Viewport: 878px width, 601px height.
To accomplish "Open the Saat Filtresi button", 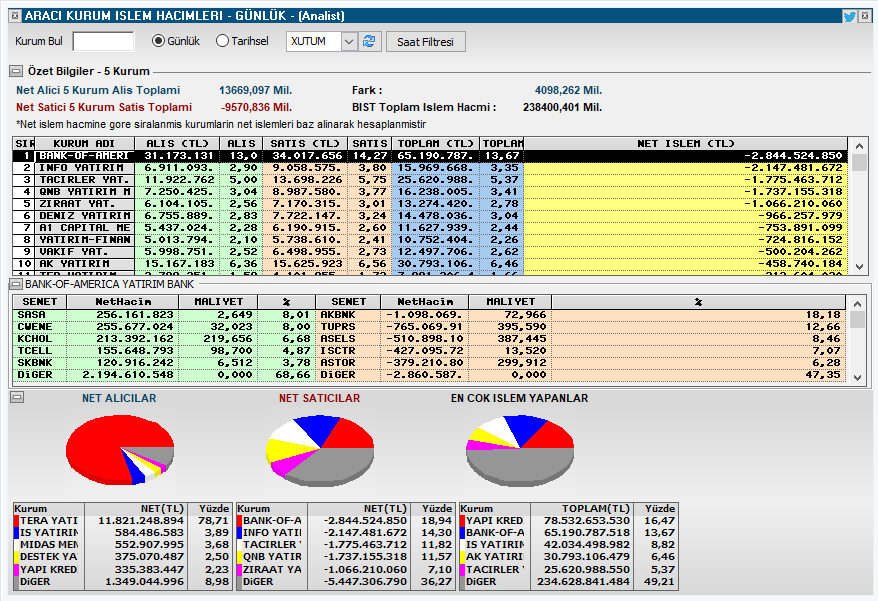I will tap(426, 42).
